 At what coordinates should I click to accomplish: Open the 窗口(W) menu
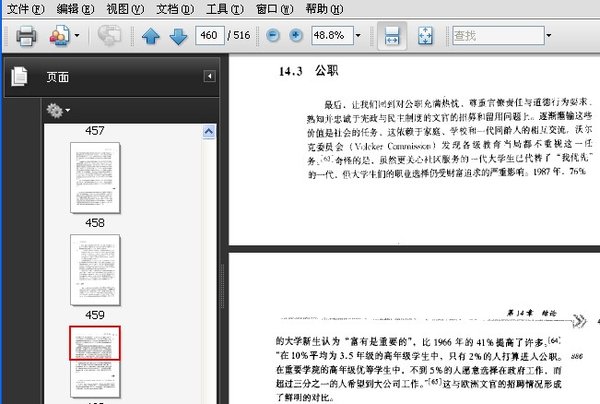[x=274, y=8]
